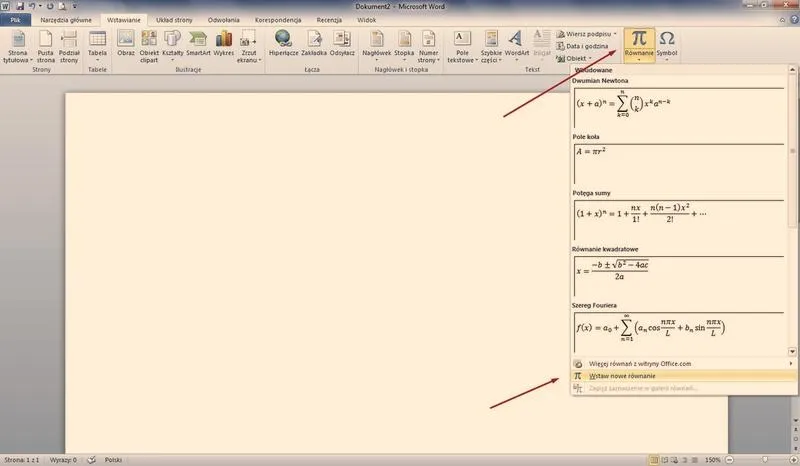This screenshot has height=466, width=800.
Task: Open the Obiekt clipart panel
Action: coord(149,46)
